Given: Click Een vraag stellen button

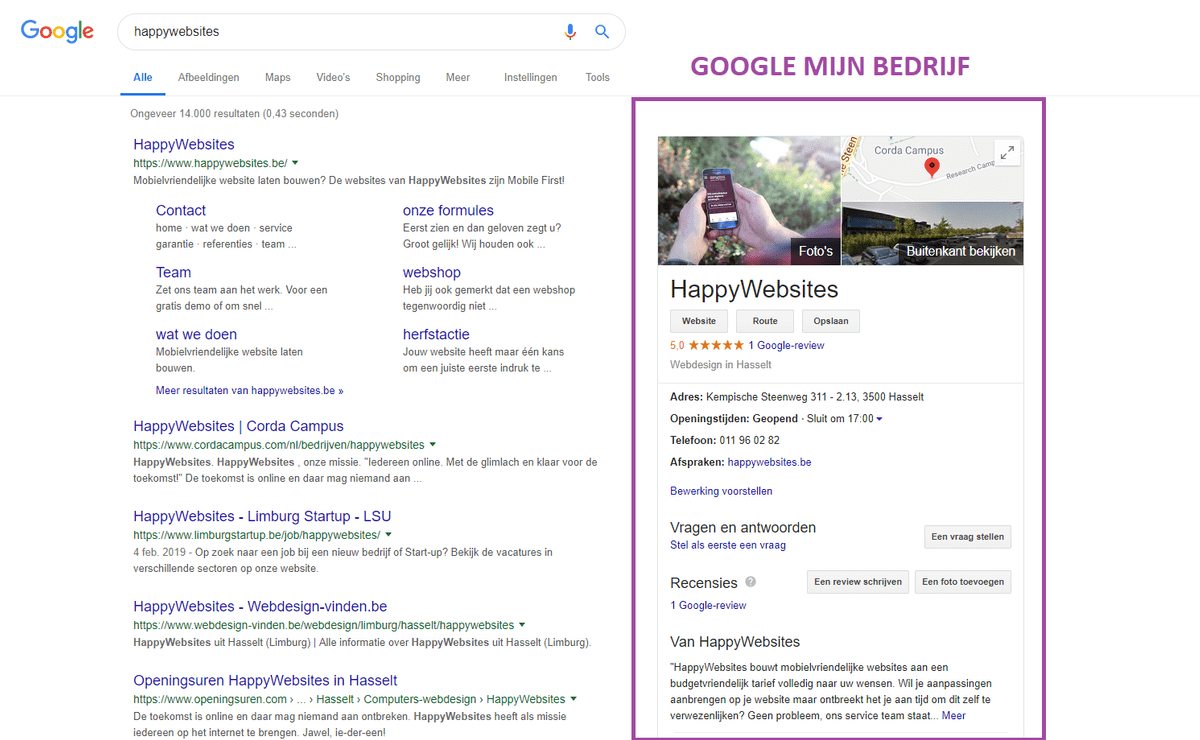Looking at the screenshot, I should tap(967, 537).
